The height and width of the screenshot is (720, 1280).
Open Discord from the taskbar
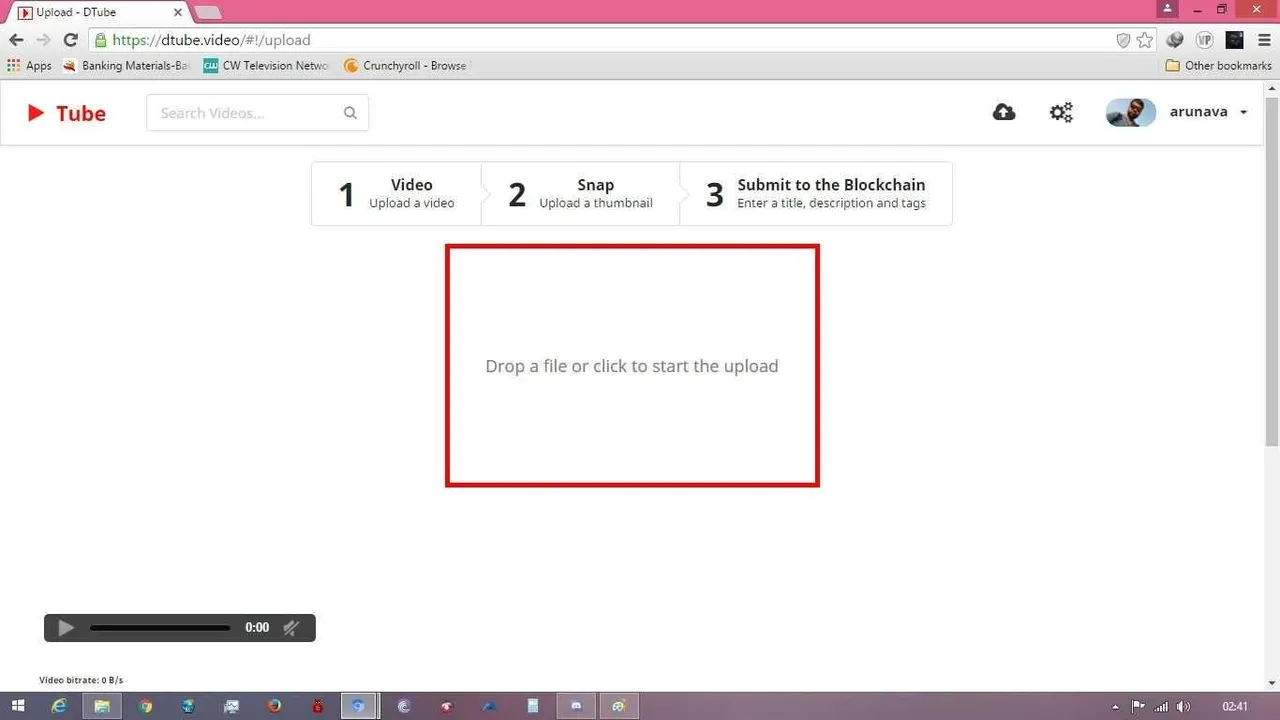click(x=576, y=706)
